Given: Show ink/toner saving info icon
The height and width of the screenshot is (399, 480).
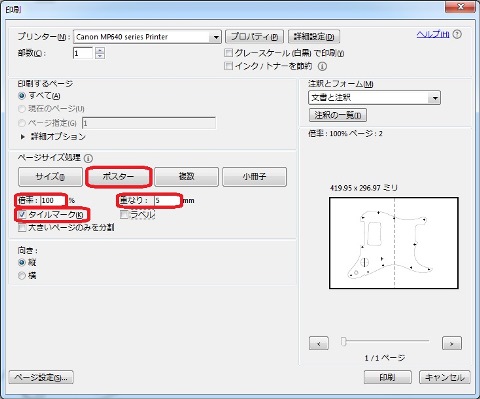Looking at the screenshot, I should [x=322, y=66].
